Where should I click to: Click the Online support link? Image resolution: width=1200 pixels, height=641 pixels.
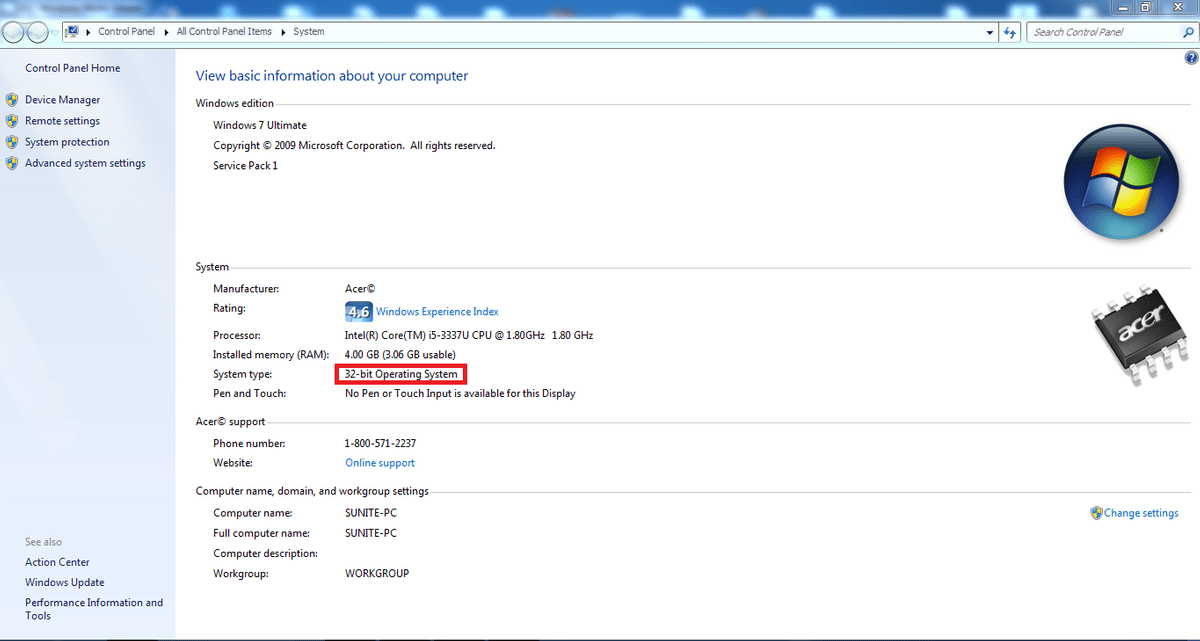pos(379,462)
